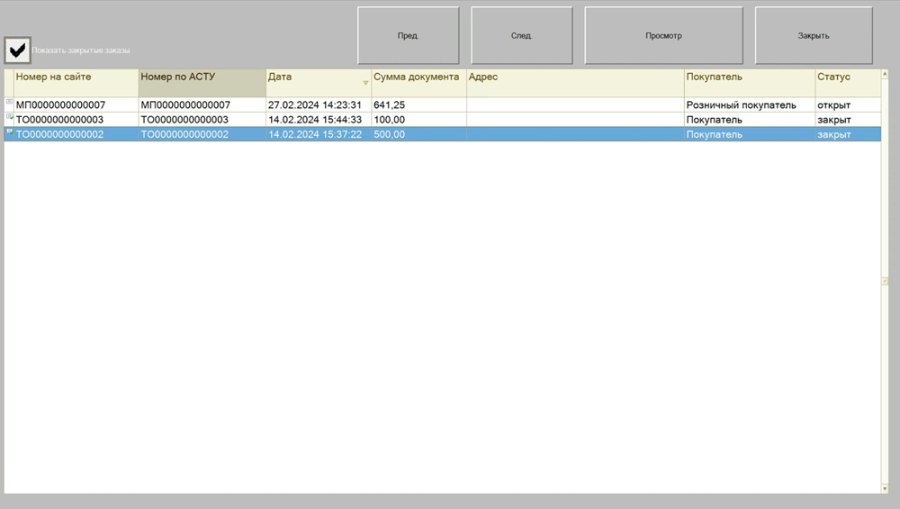Click row icon for order МП0000000000007
The image size is (900, 509).
pyautogui.click(x=9, y=103)
